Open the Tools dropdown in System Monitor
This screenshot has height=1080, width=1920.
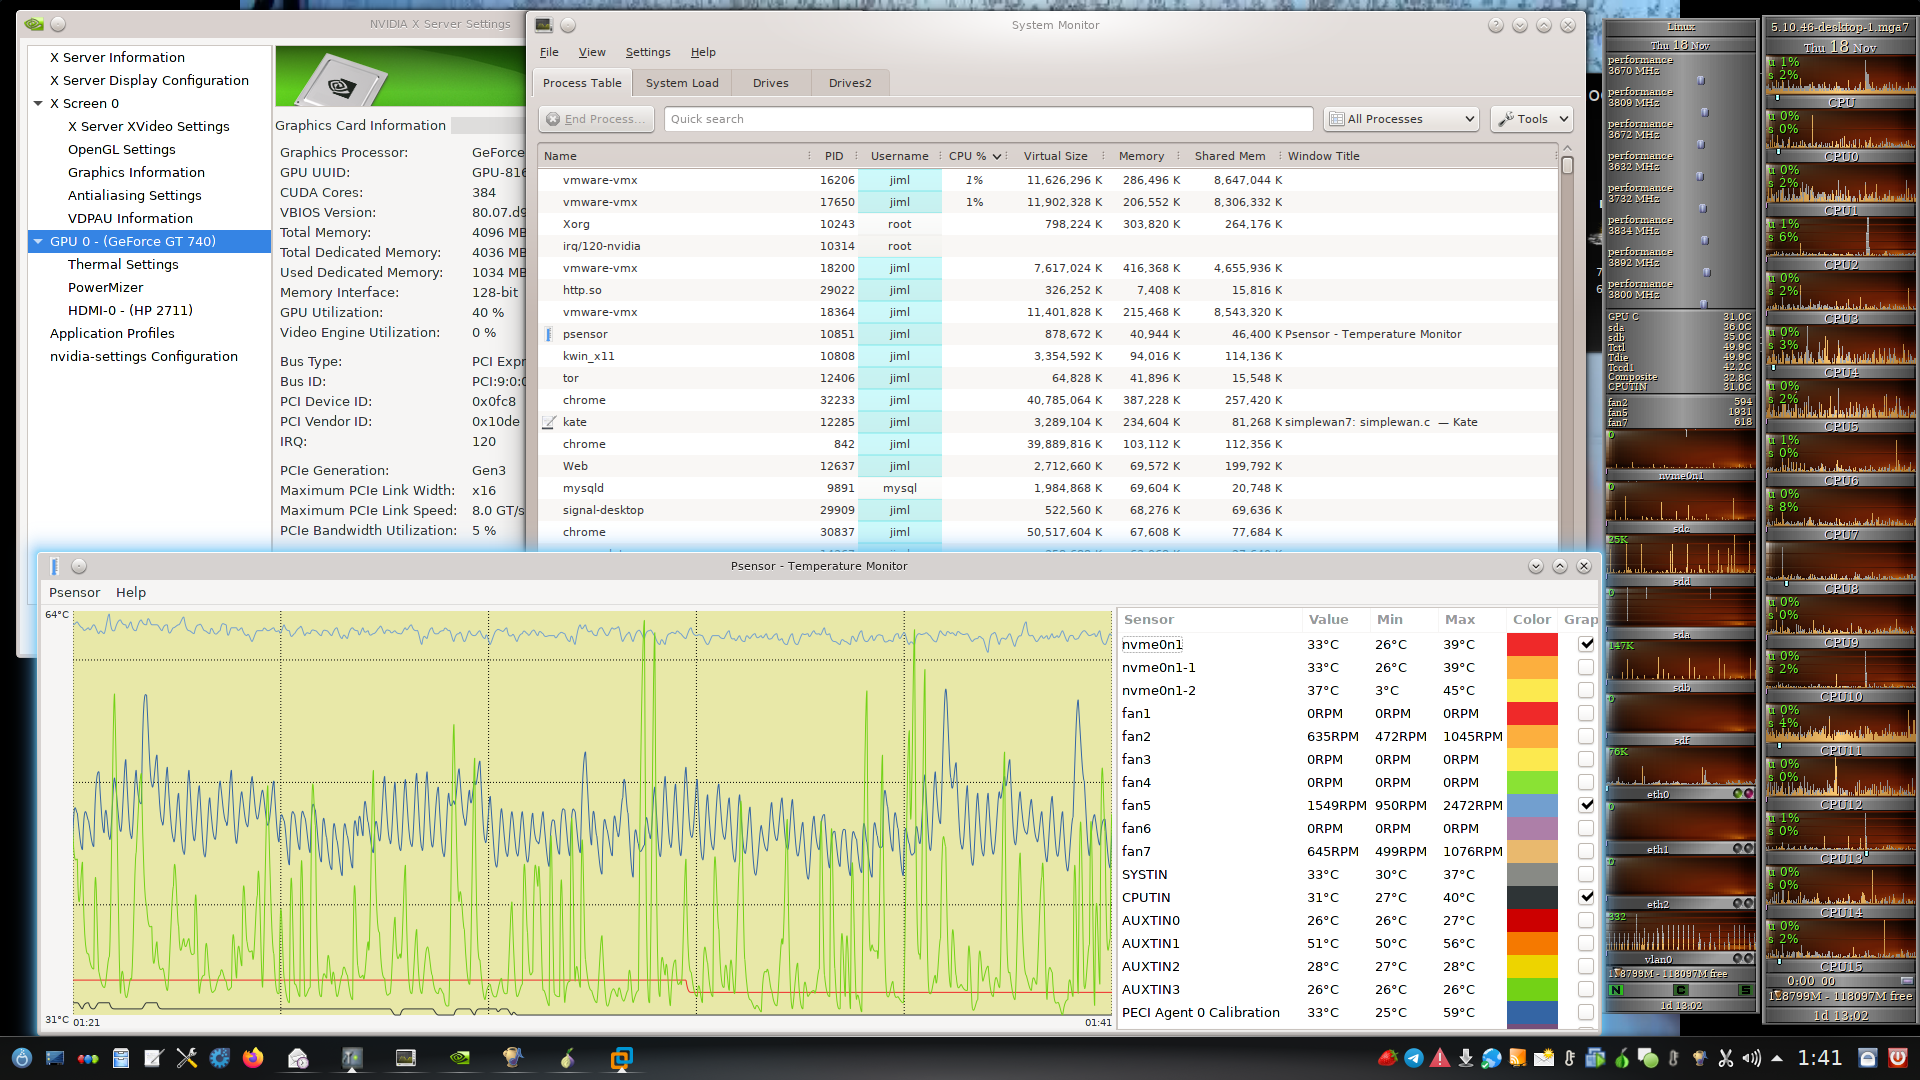pos(1532,119)
